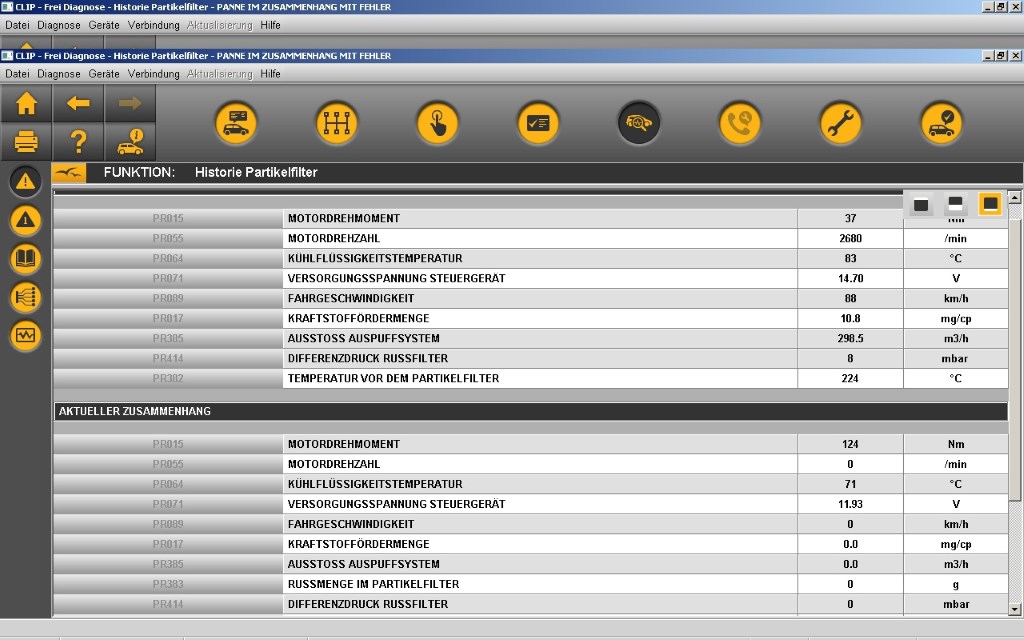The width and height of the screenshot is (1024, 640).
Task: Click the phone with clock icon
Action: (739, 124)
